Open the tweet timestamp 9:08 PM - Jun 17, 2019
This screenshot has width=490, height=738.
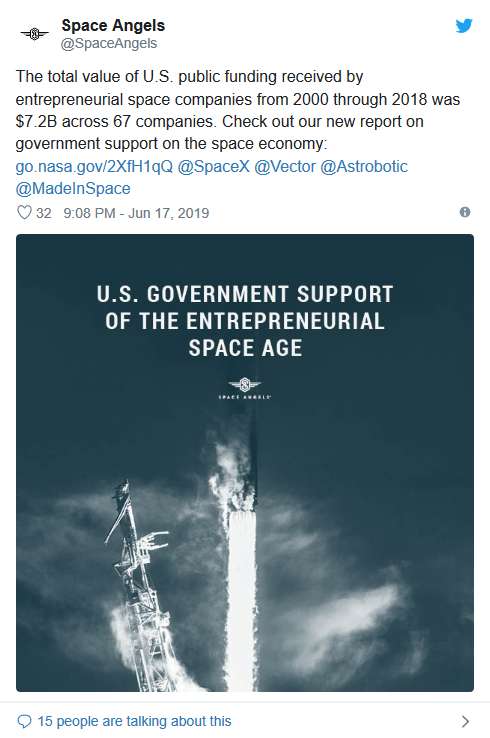click(x=136, y=213)
